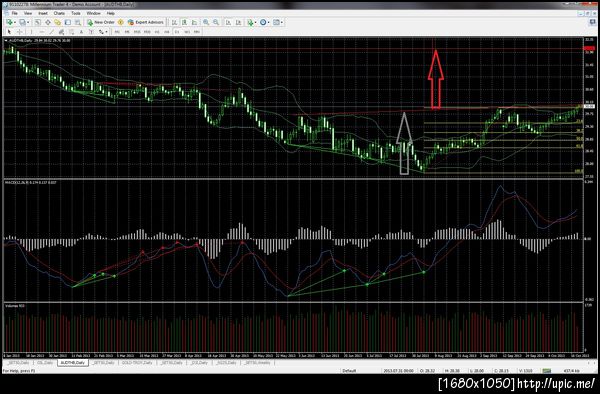Image resolution: width=600 pixels, height=394 pixels.
Task: Set timeframe to W1
Action: (187, 32)
